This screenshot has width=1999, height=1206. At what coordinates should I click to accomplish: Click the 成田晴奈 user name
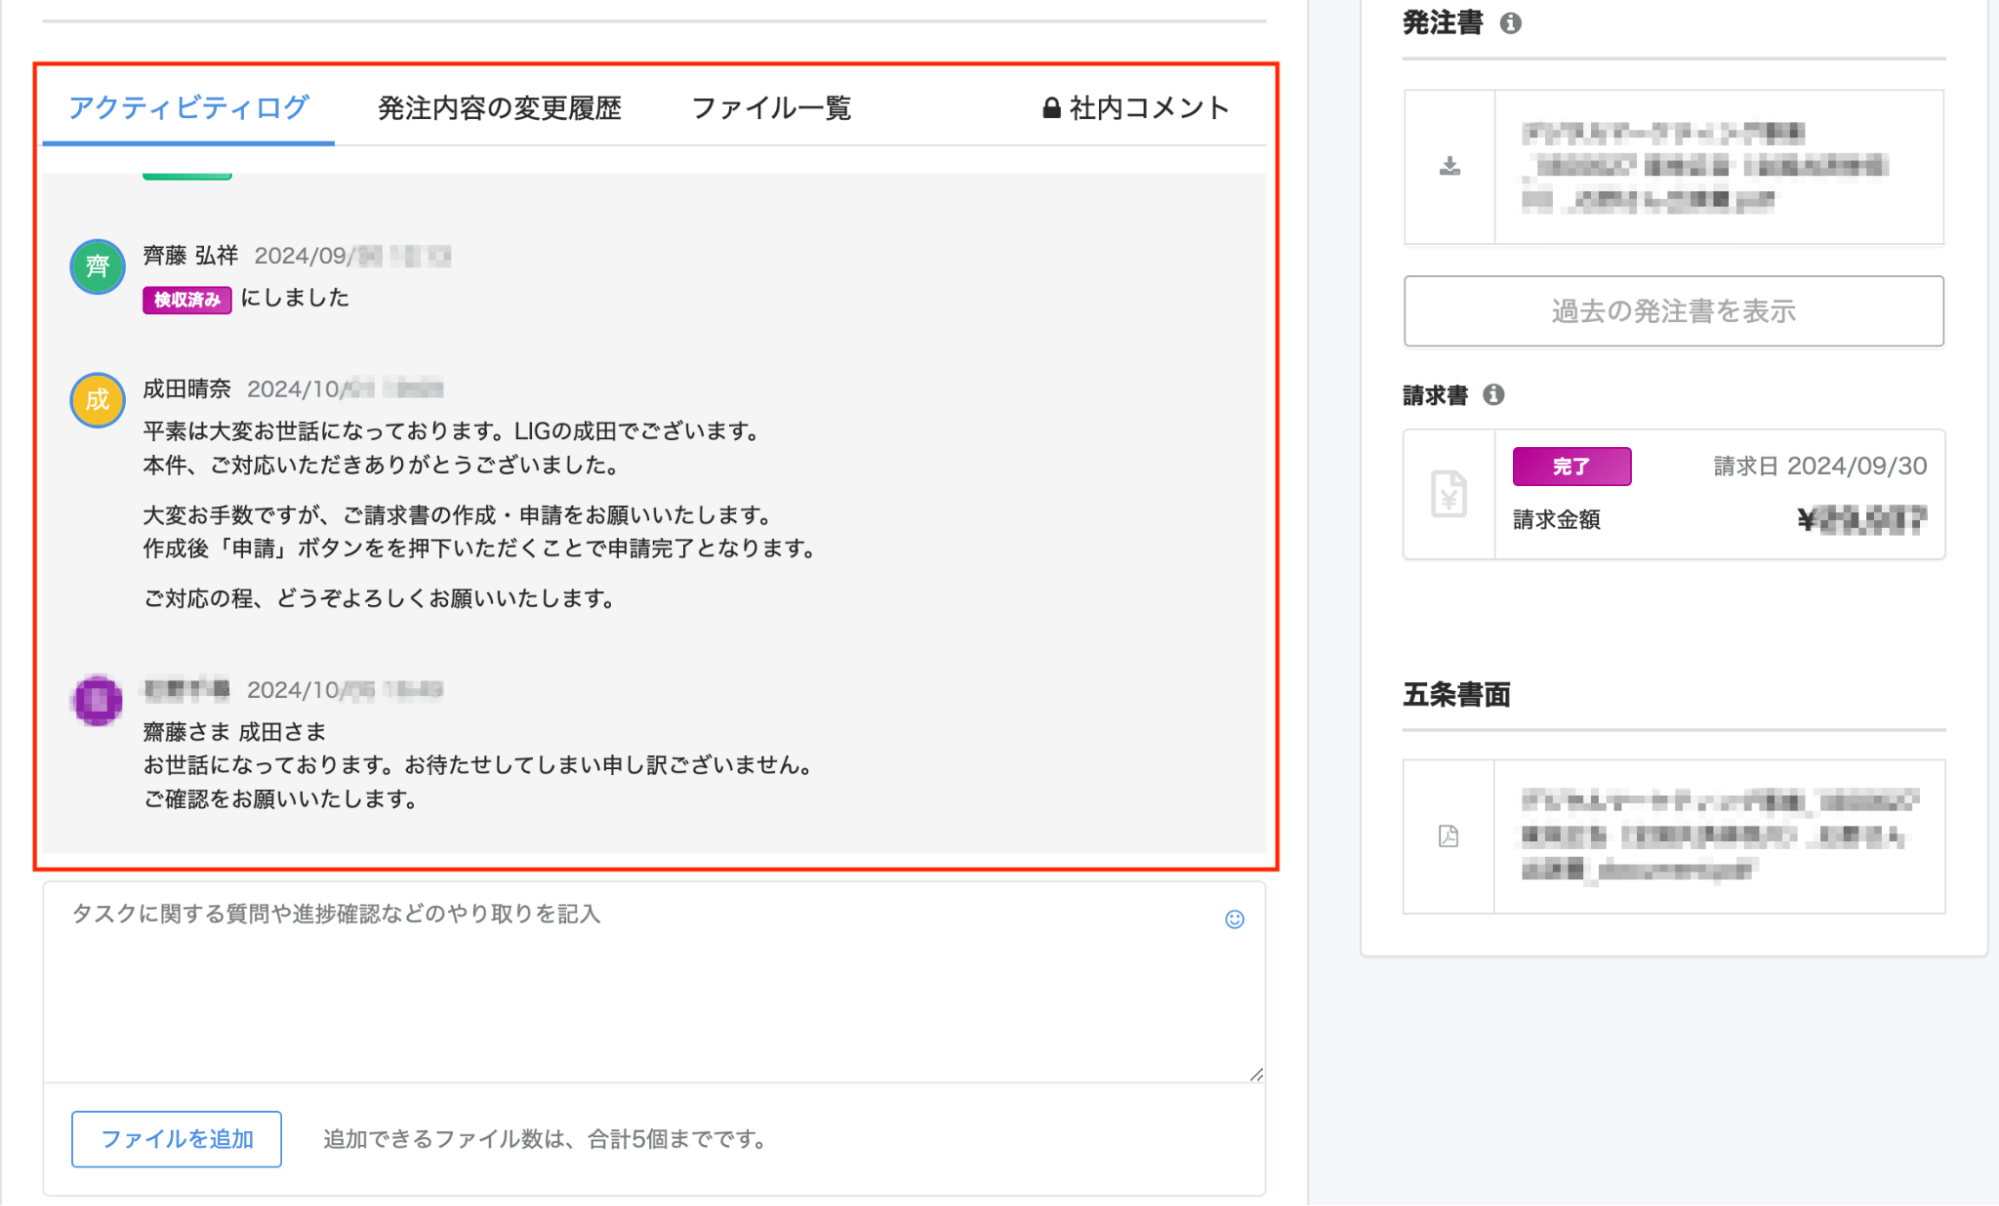[x=187, y=389]
